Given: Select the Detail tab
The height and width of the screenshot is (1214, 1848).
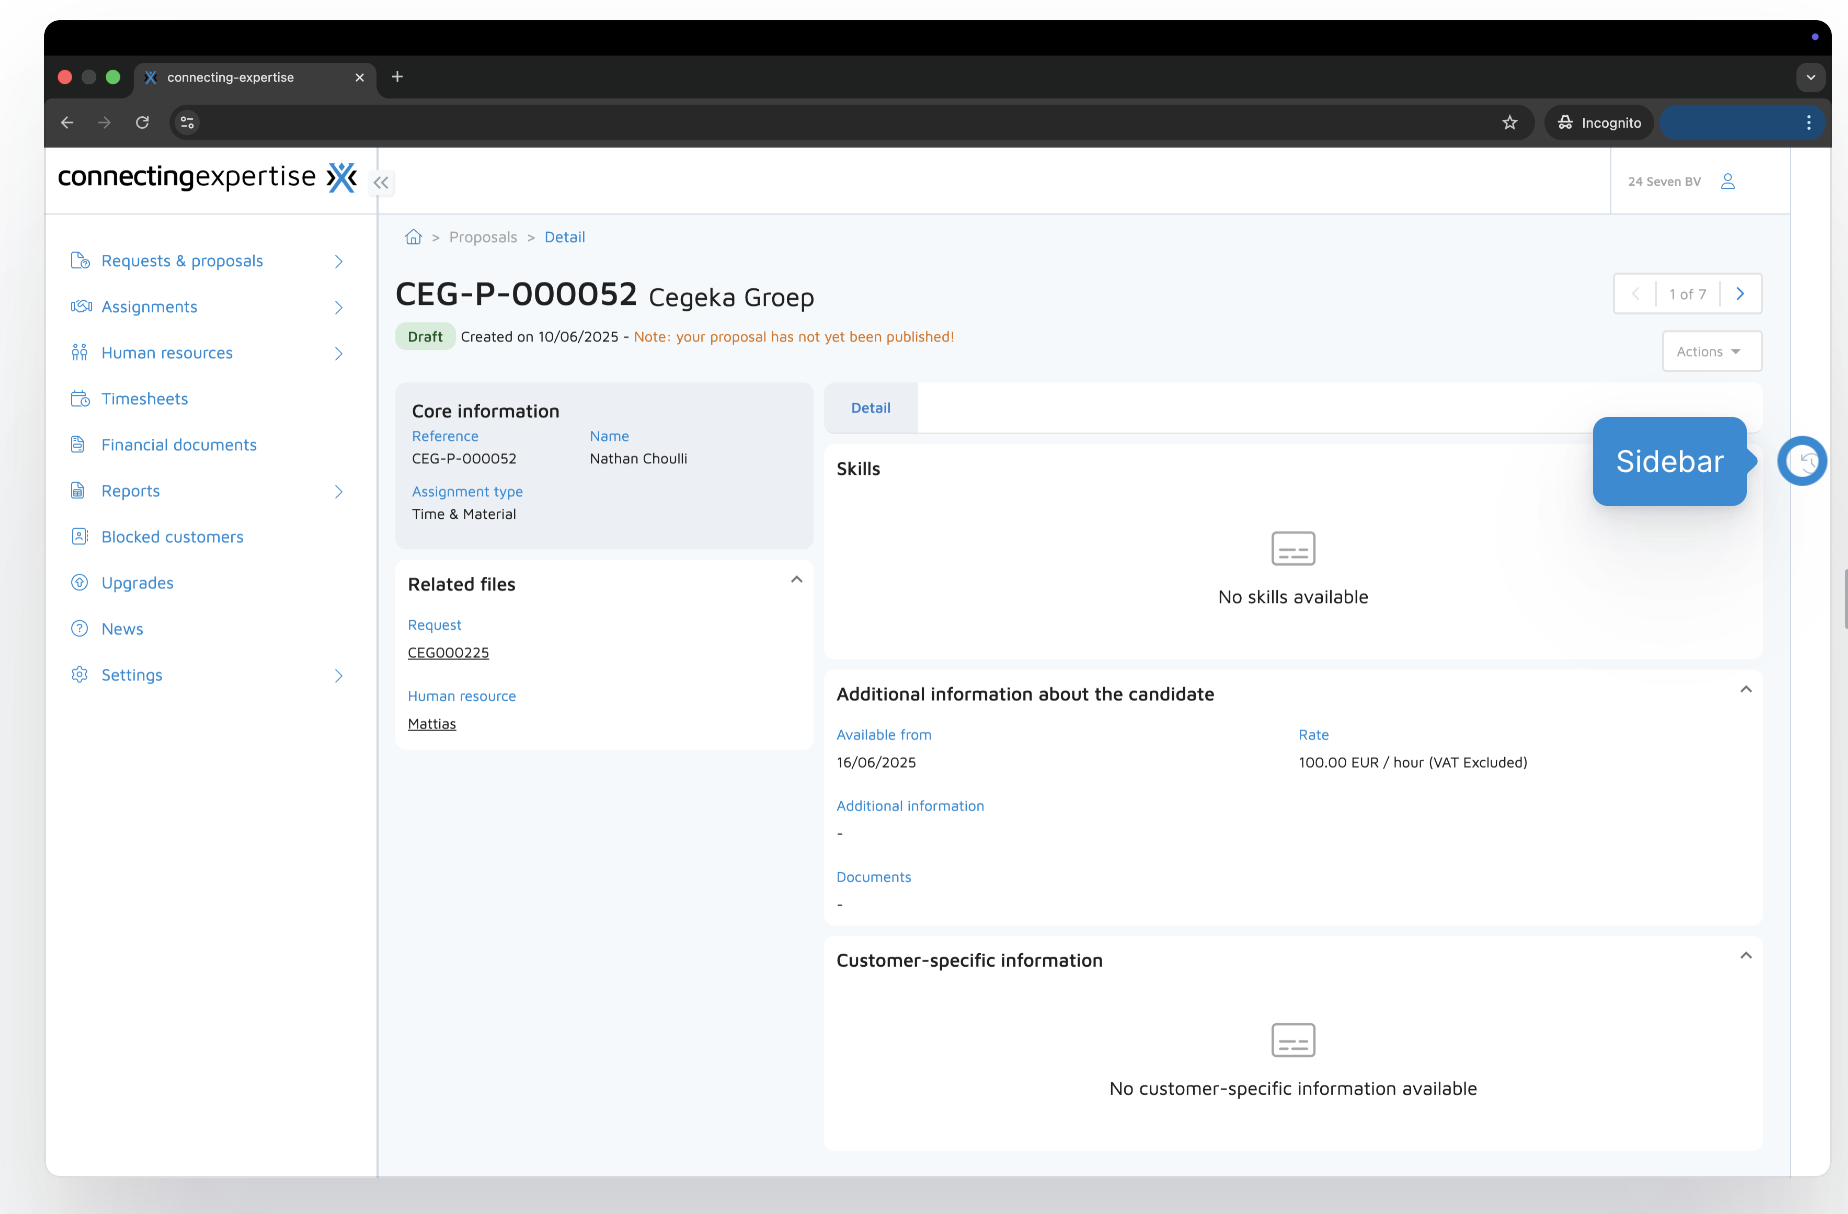Looking at the screenshot, I should [870, 408].
